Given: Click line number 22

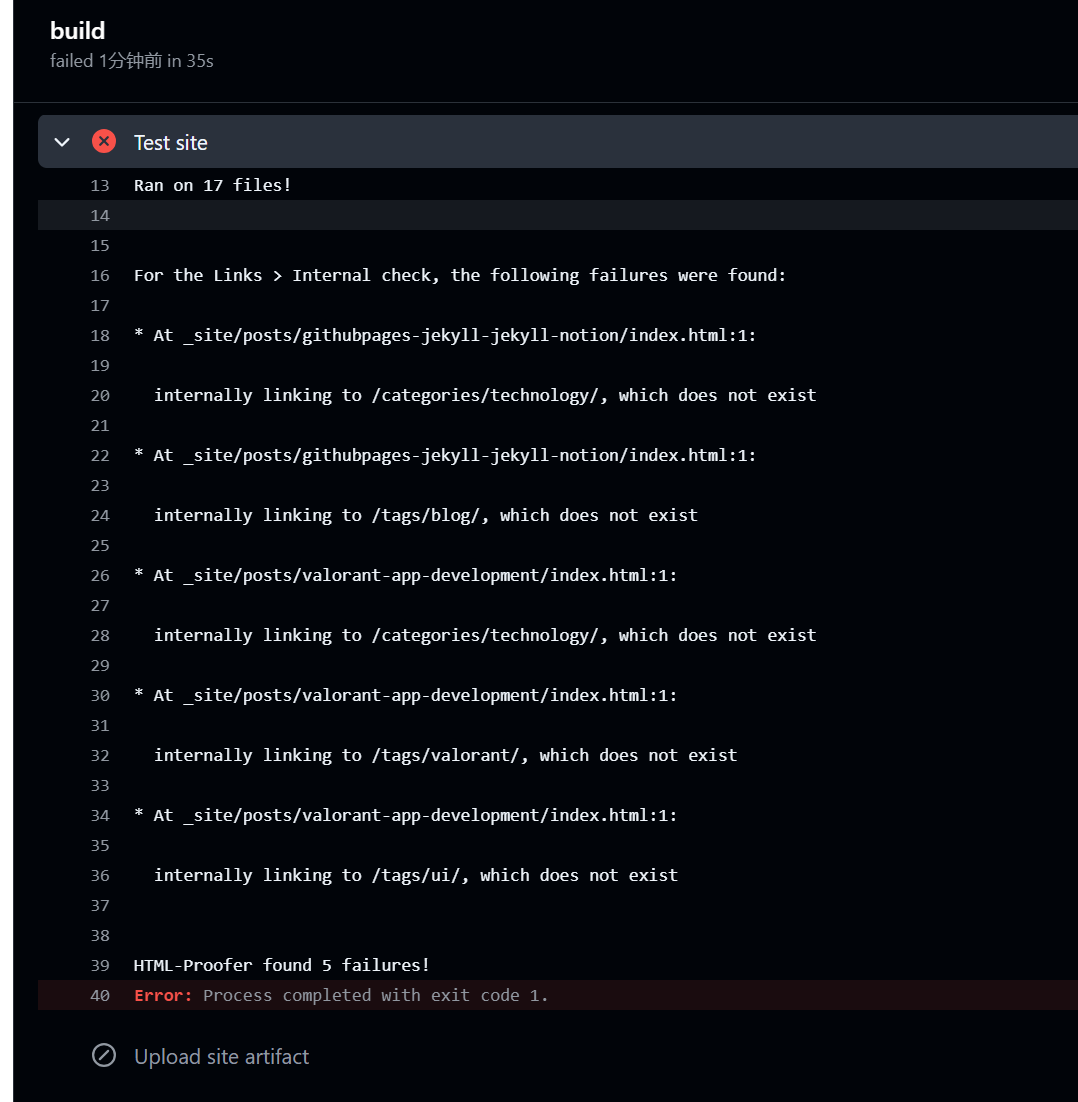Looking at the screenshot, I should 100,455.
